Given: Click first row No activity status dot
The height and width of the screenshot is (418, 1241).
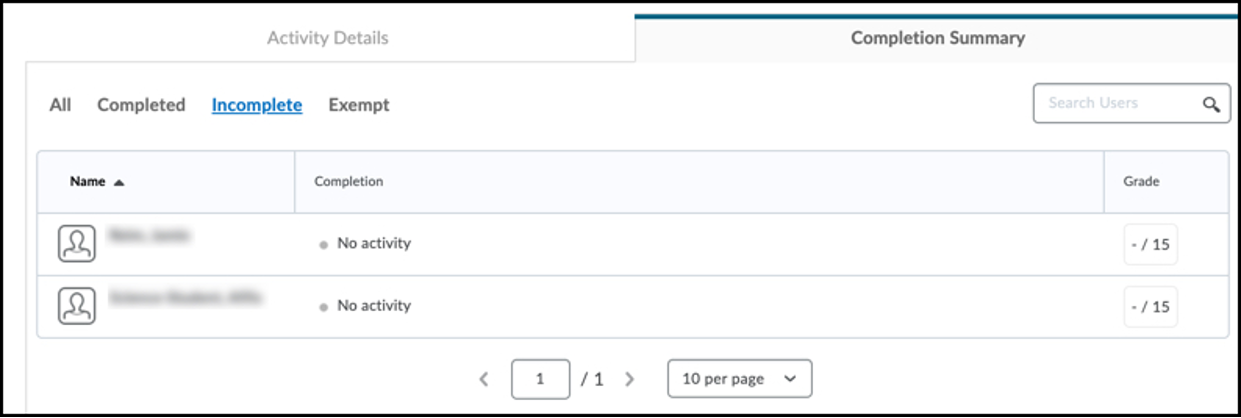Looking at the screenshot, I should pyautogui.click(x=323, y=245).
